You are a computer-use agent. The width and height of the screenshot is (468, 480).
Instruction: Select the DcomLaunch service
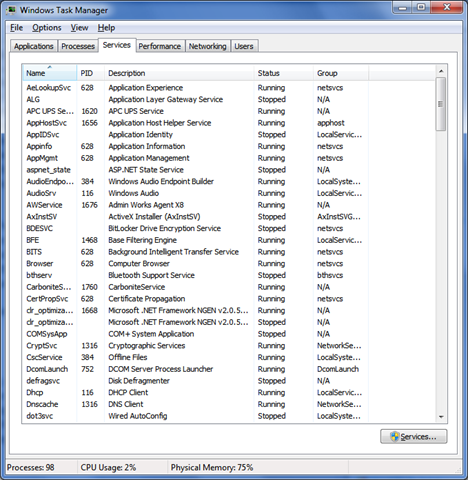47,369
